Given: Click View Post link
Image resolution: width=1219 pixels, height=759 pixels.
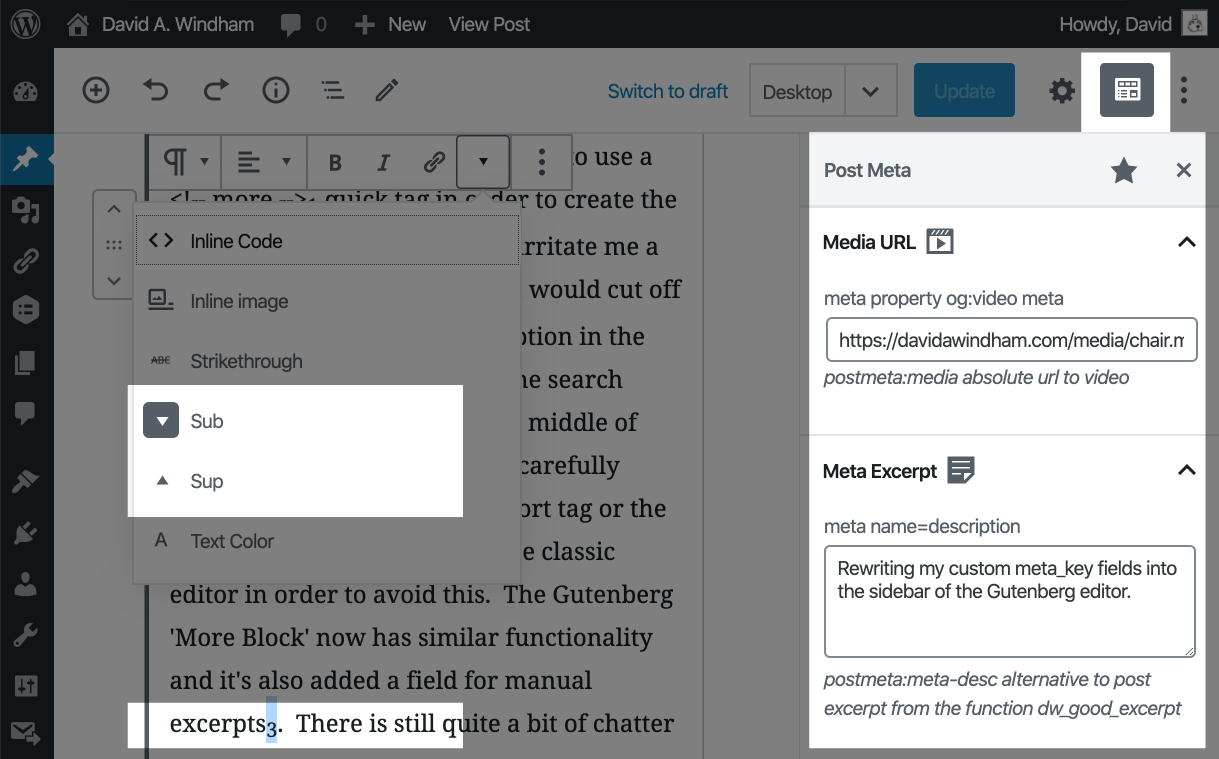Looking at the screenshot, I should pyautogui.click(x=489, y=24).
